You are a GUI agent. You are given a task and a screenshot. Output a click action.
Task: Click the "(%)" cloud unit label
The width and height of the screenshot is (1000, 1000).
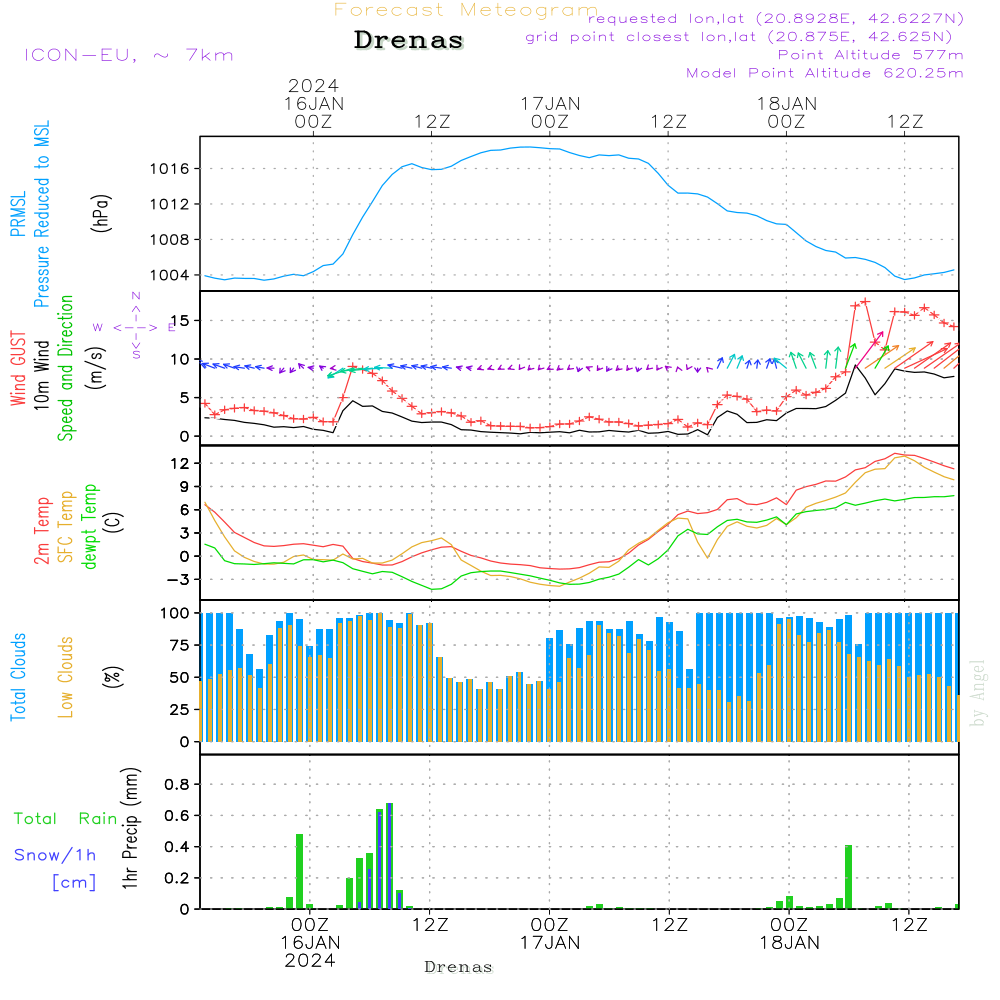(112, 677)
